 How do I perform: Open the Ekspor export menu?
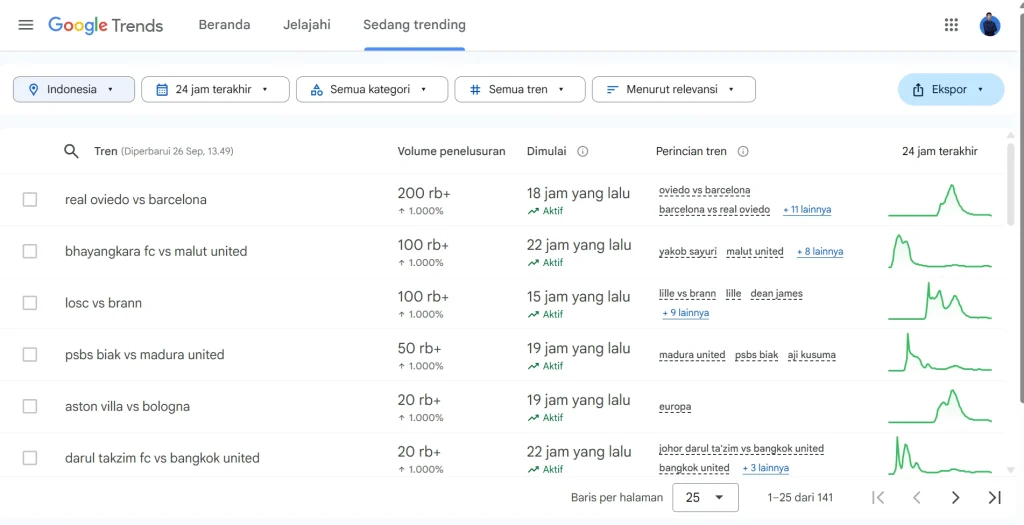pyautogui.click(x=951, y=89)
